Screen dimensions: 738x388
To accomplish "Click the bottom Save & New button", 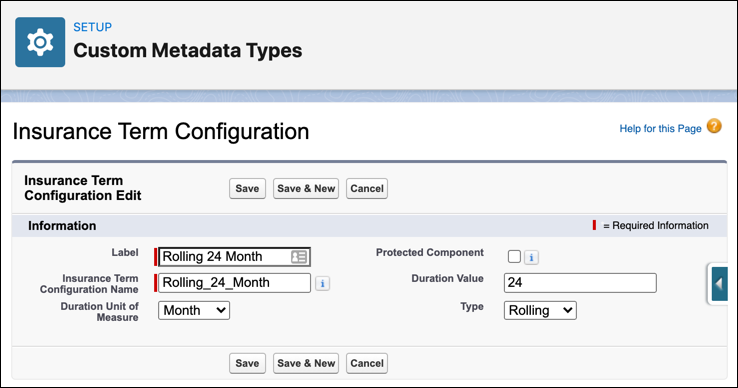I will coord(306,363).
